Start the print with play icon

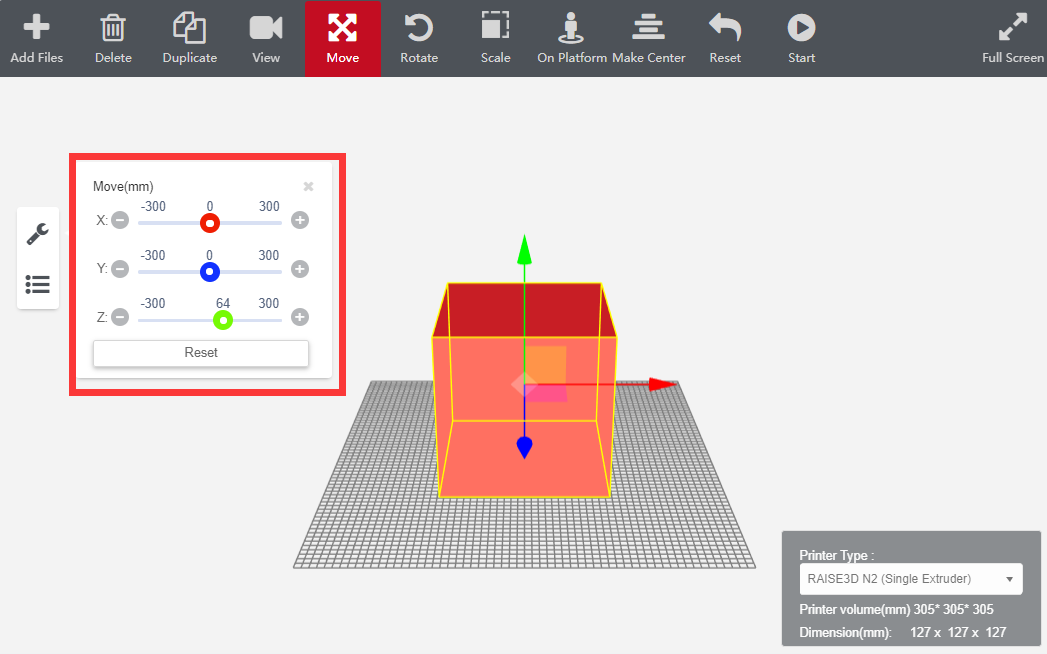click(801, 27)
